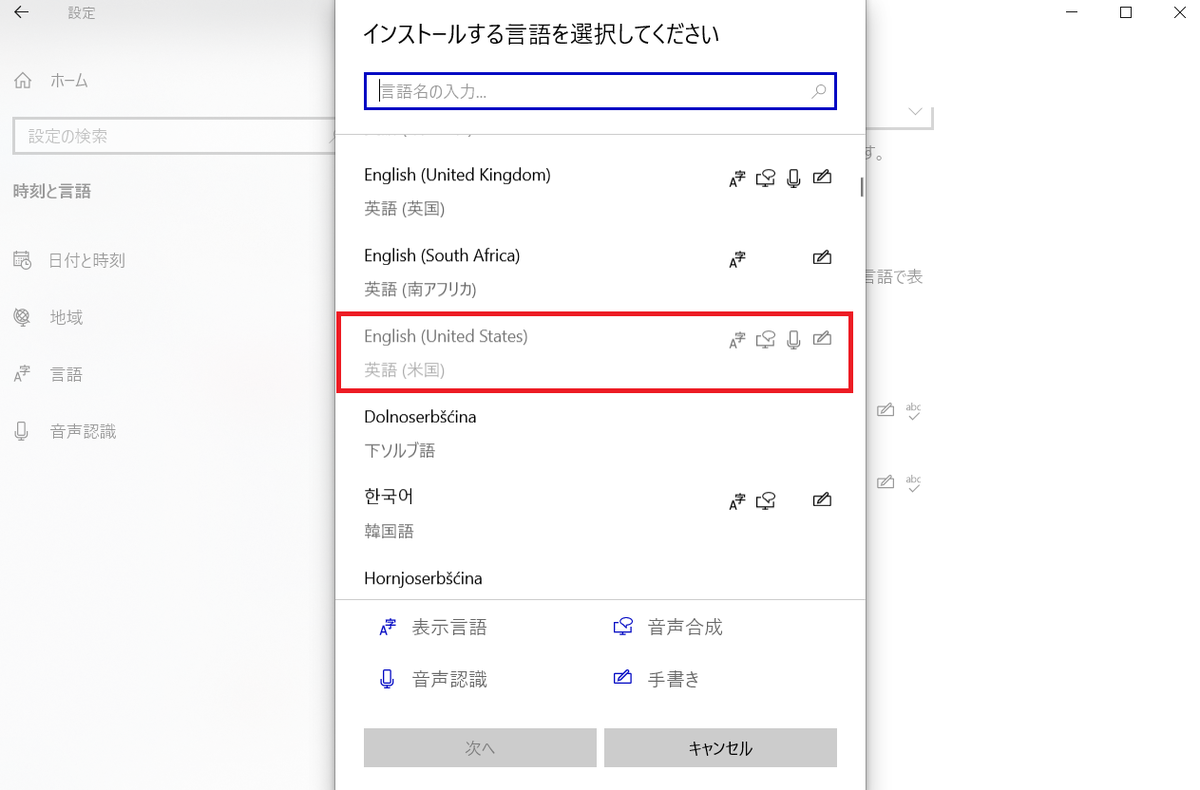Click the microphone icon for English (United Kingdom)
This screenshot has height=790, width=1200.
(x=794, y=178)
